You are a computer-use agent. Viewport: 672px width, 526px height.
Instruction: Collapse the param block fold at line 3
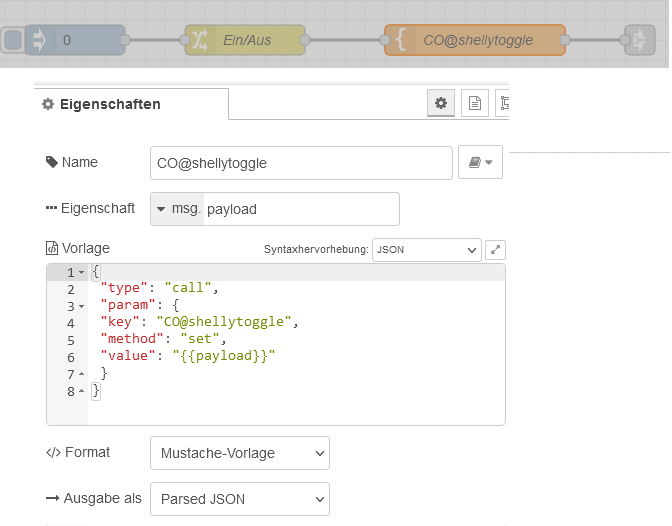tap(82, 306)
